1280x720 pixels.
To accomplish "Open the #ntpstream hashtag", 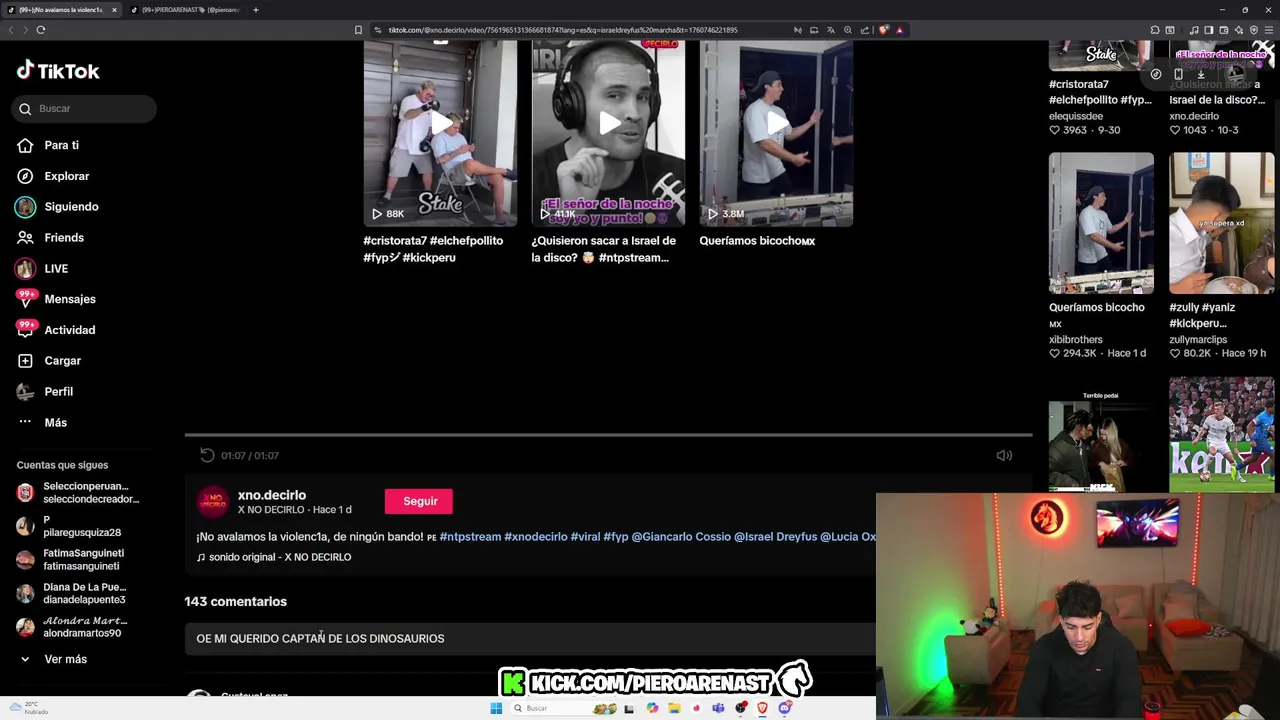I will 470,537.
